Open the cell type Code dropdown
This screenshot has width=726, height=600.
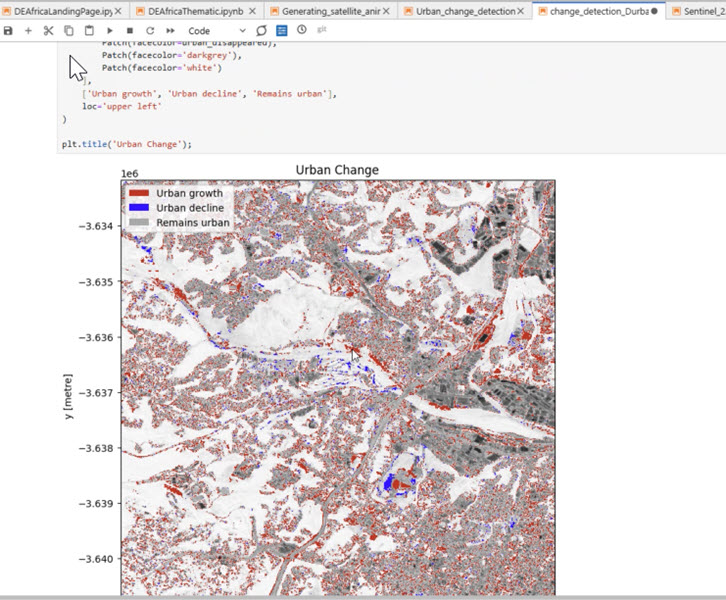216,31
